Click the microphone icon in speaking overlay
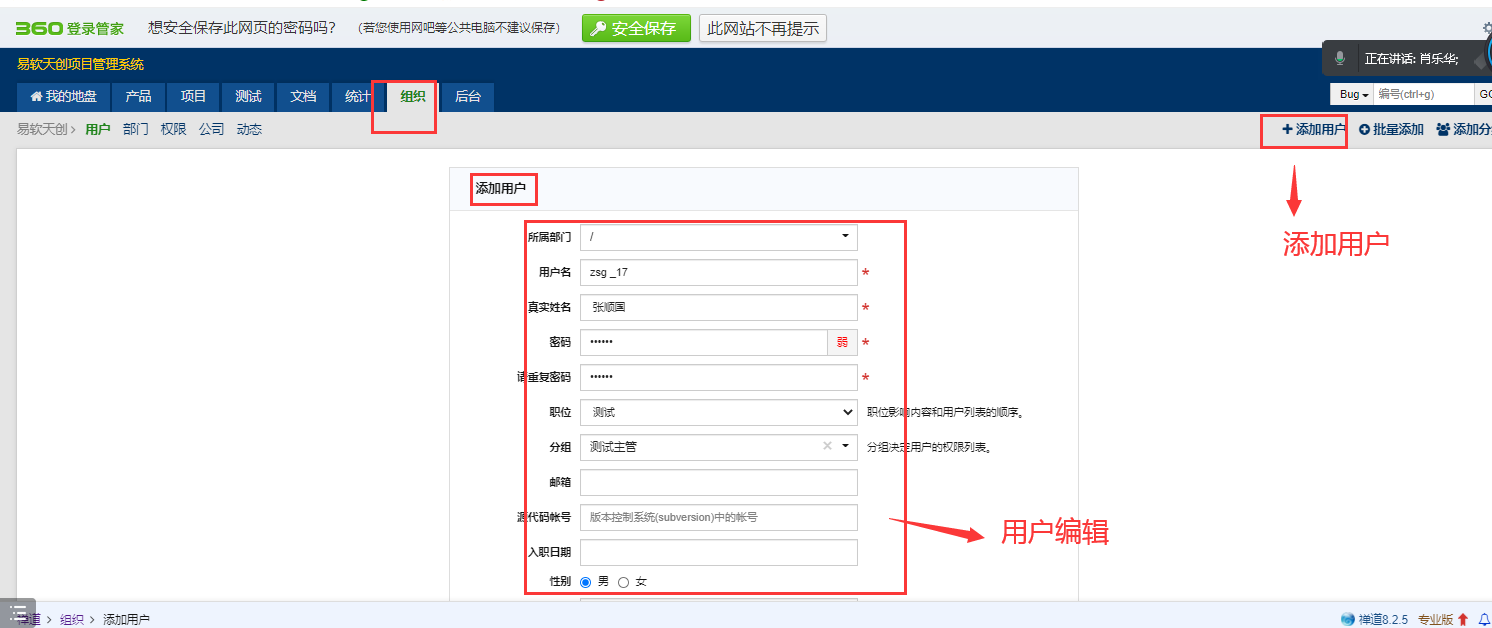This screenshot has width=1492, height=628. 1340,59
